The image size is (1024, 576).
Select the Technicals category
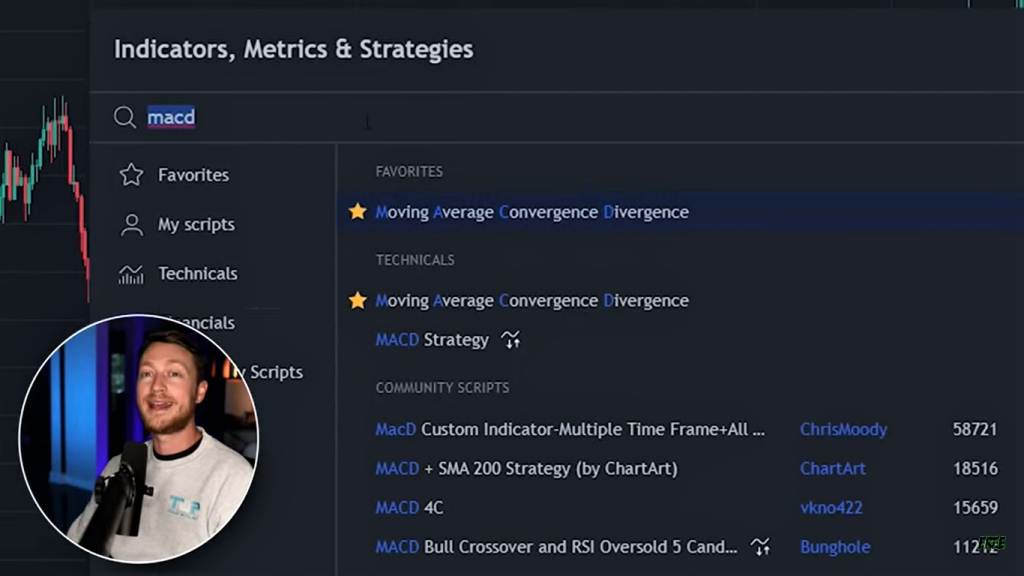198,274
